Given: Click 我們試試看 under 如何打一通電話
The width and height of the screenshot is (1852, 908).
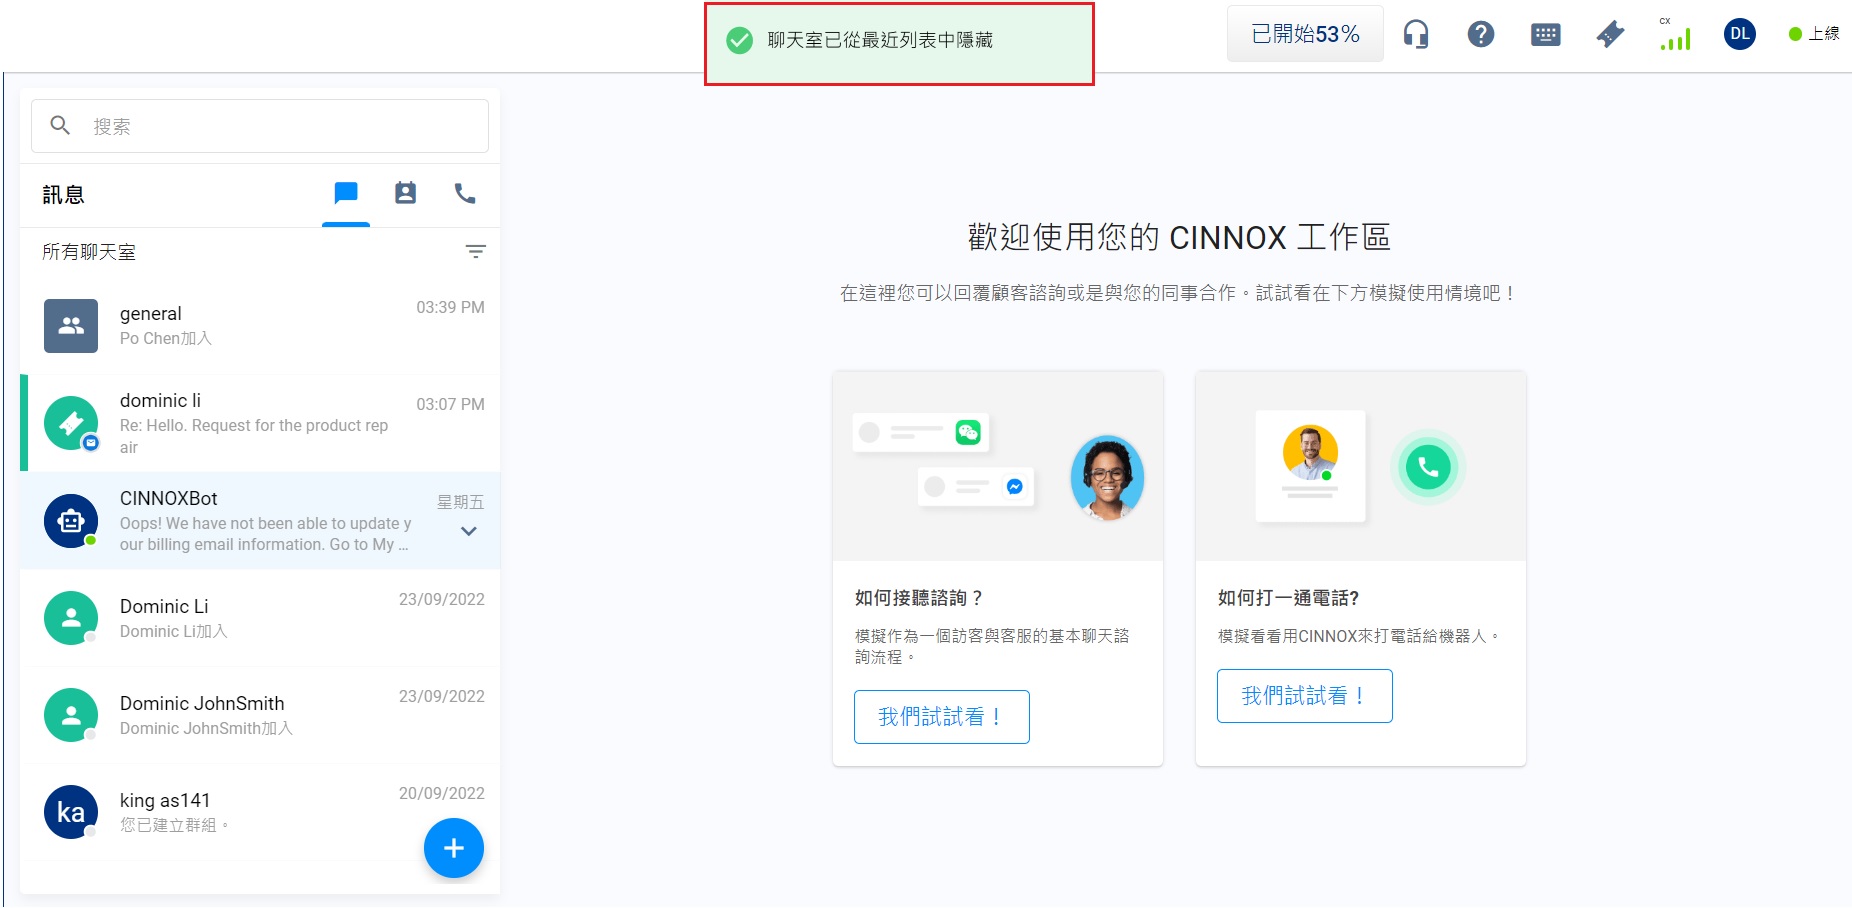Looking at the screenshot, I should tap(1303, 695).
